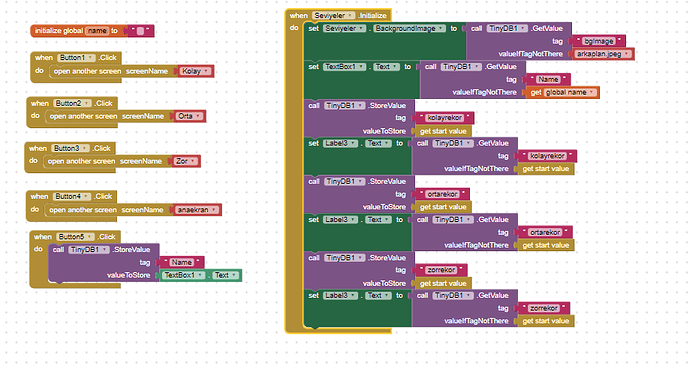The width and height of the screenshot is (690, 369).
Task: Click the empty text string block
Action: click(x=140, y=31)
